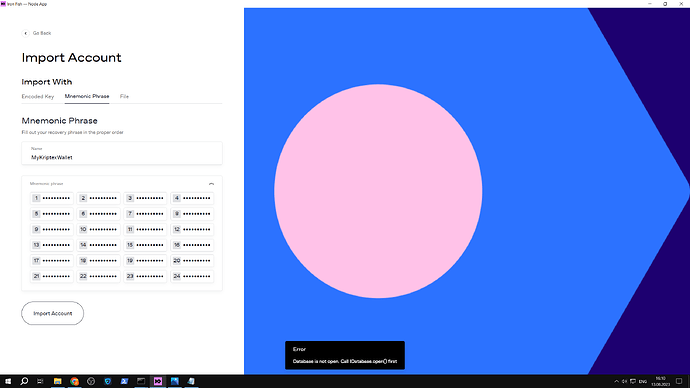Open File Explorer from the taskbar
Viewport: 690px width, 388px height.
pos(58,381)
